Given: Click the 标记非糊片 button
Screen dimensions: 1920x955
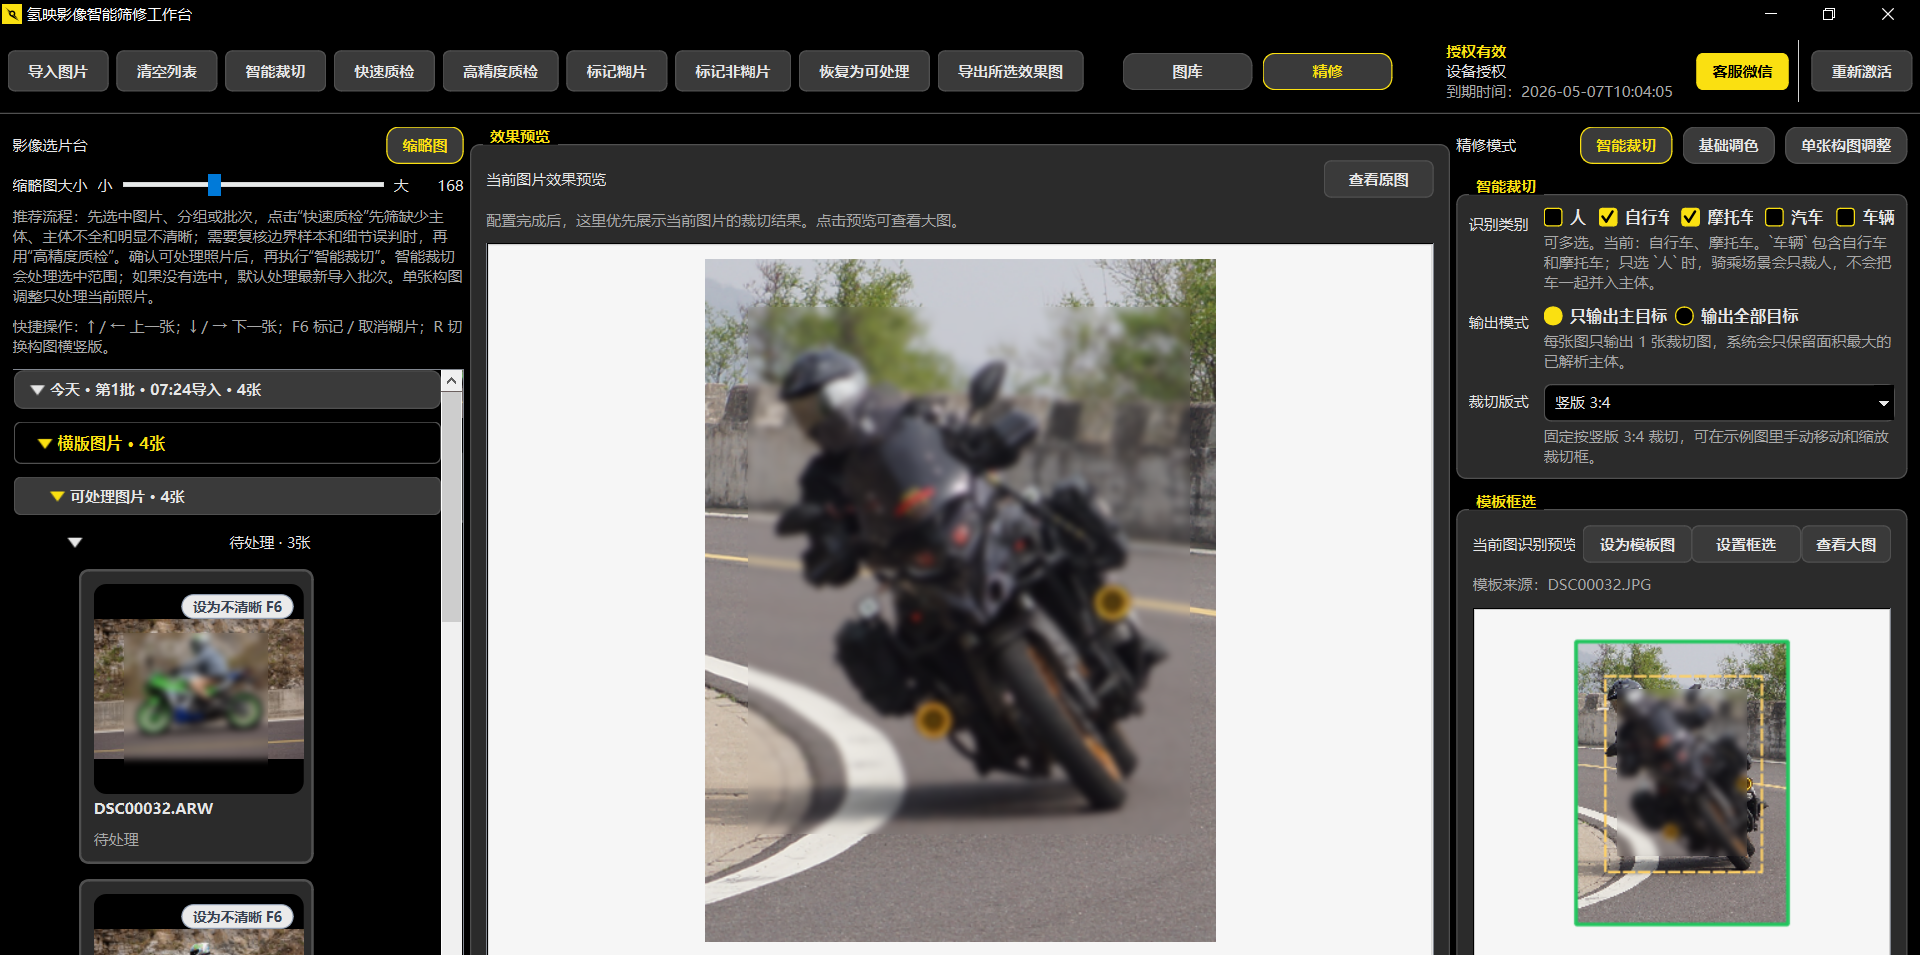Looking at the screenshot, I should point(733,72).
